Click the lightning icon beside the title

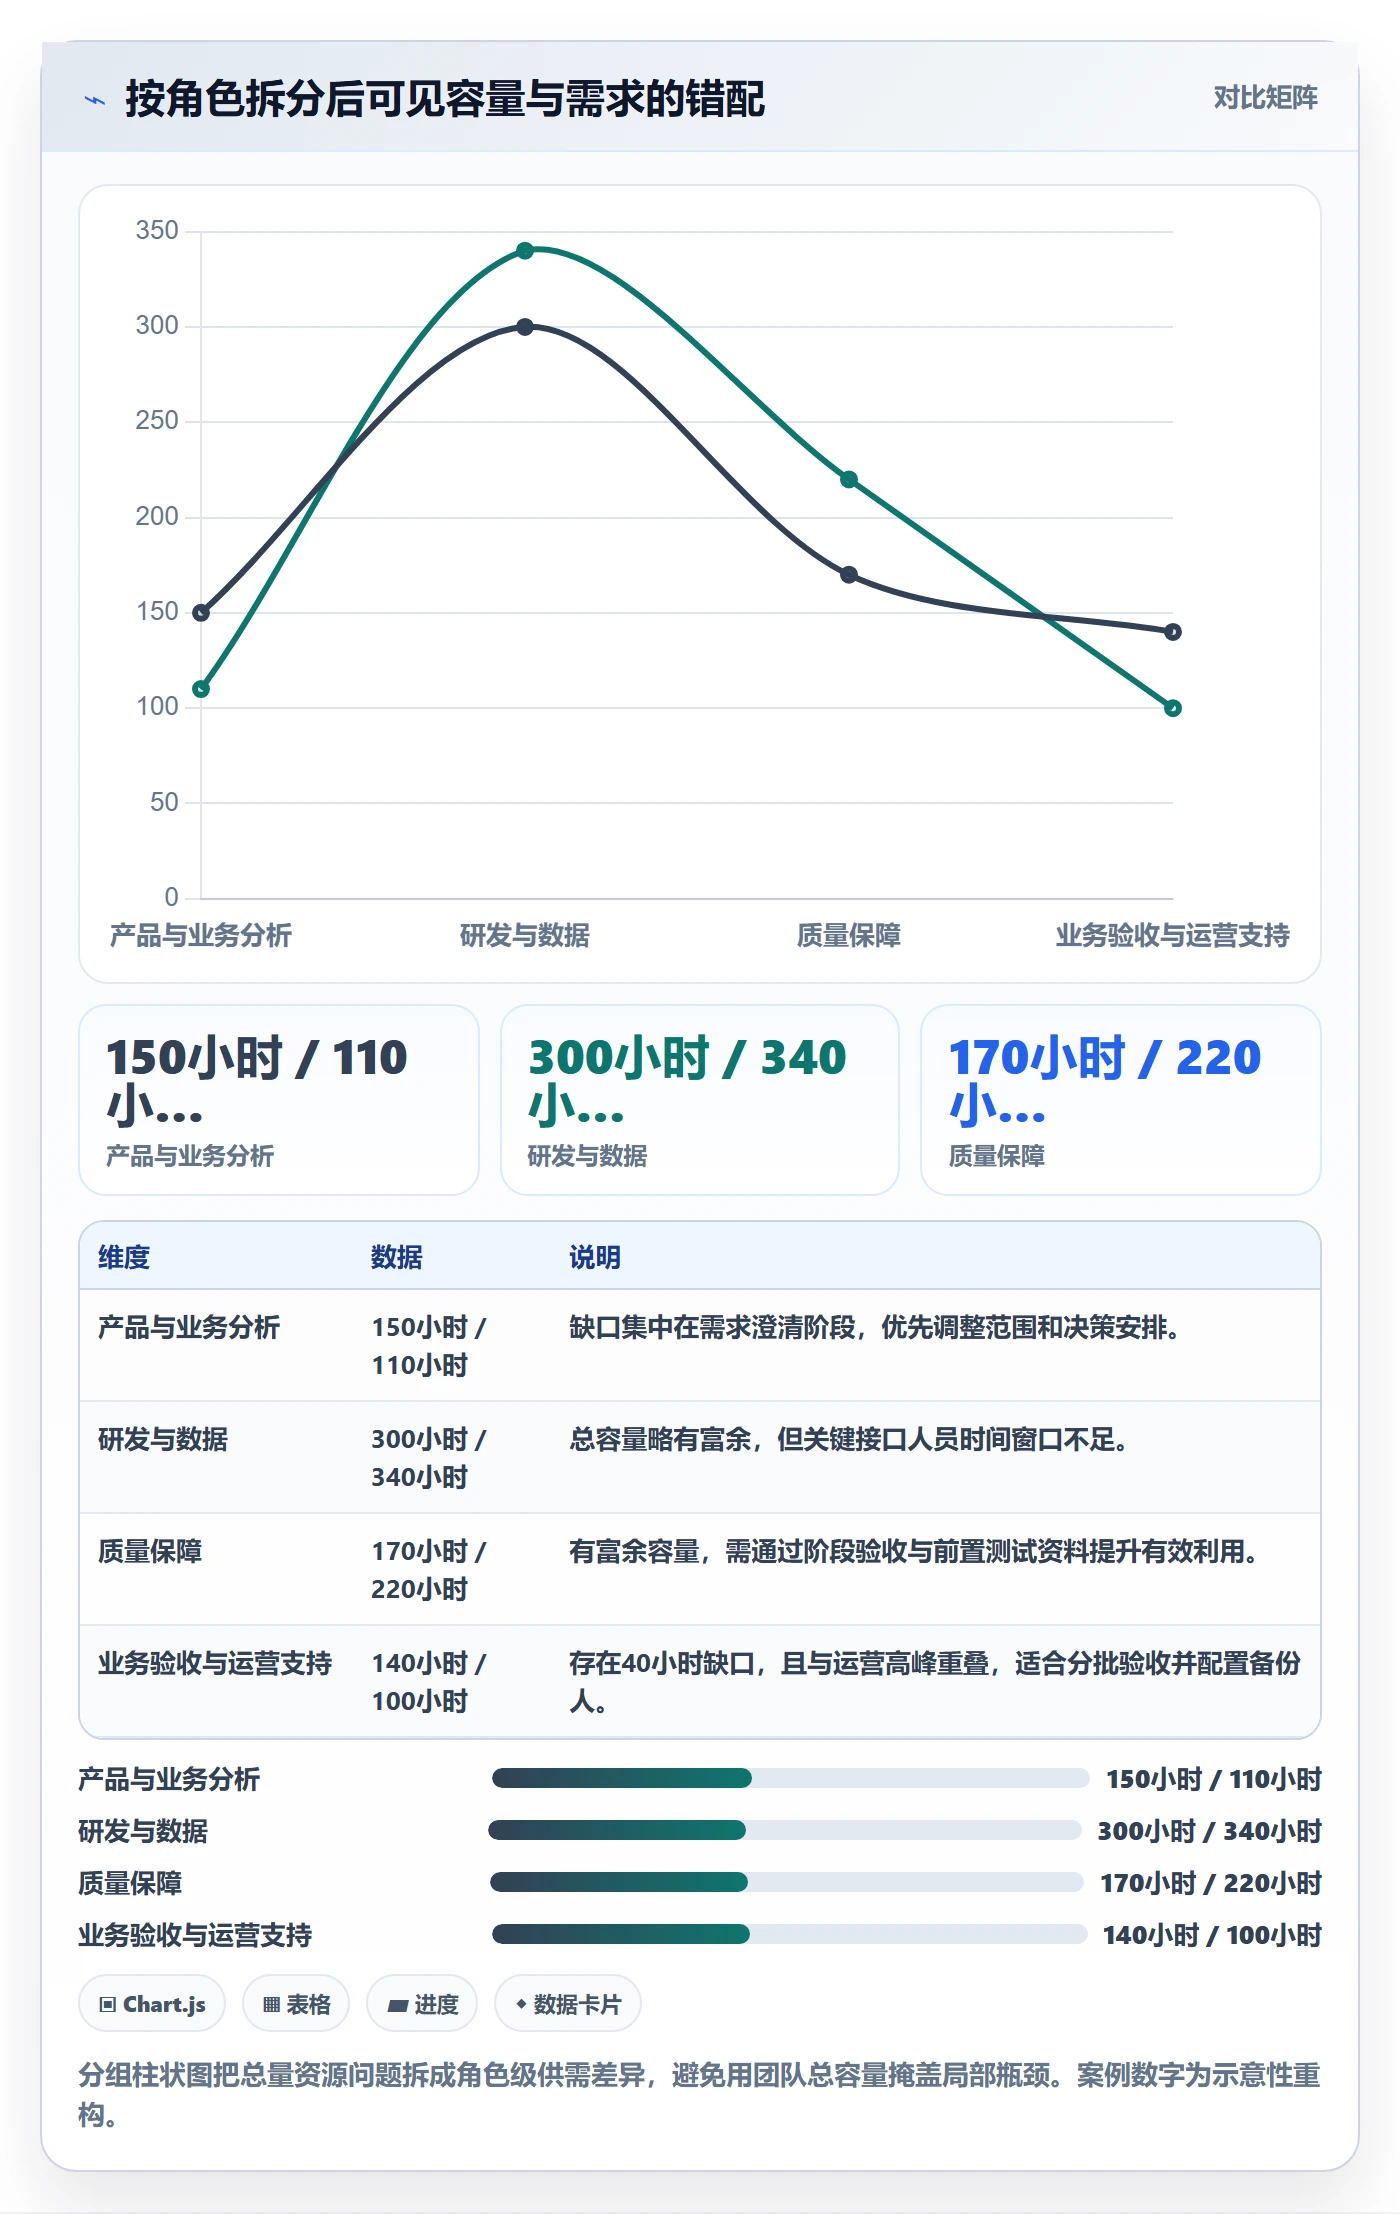[x=95, y=100]
